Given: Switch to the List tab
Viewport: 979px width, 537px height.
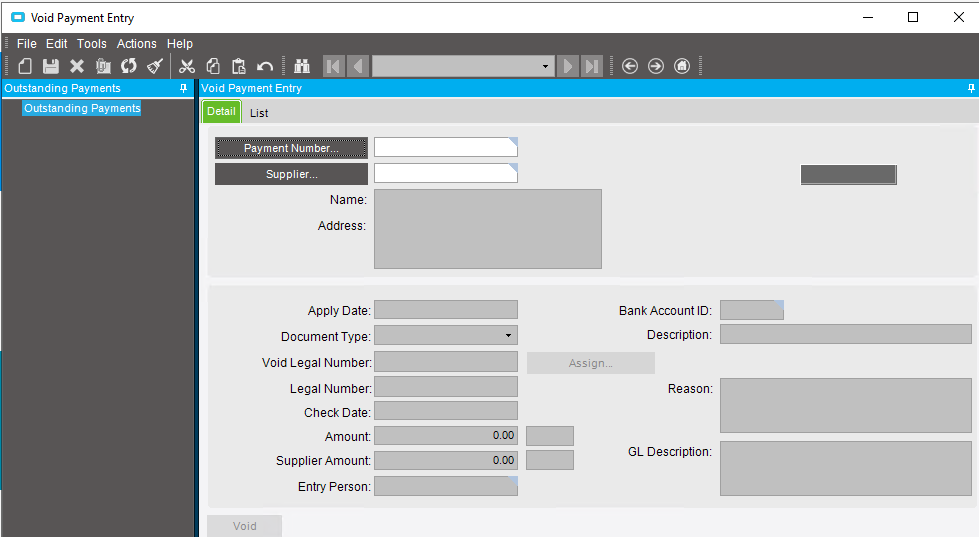Looking at the screenshot, I should point(259,113).
